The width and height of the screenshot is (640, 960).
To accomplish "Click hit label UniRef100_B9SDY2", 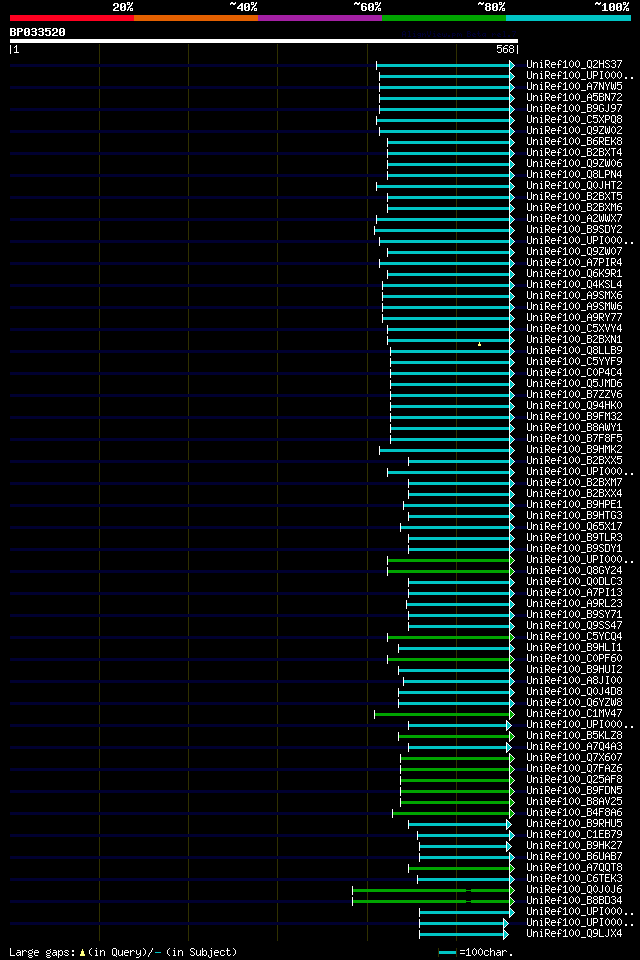I will [x=574, y=230].
